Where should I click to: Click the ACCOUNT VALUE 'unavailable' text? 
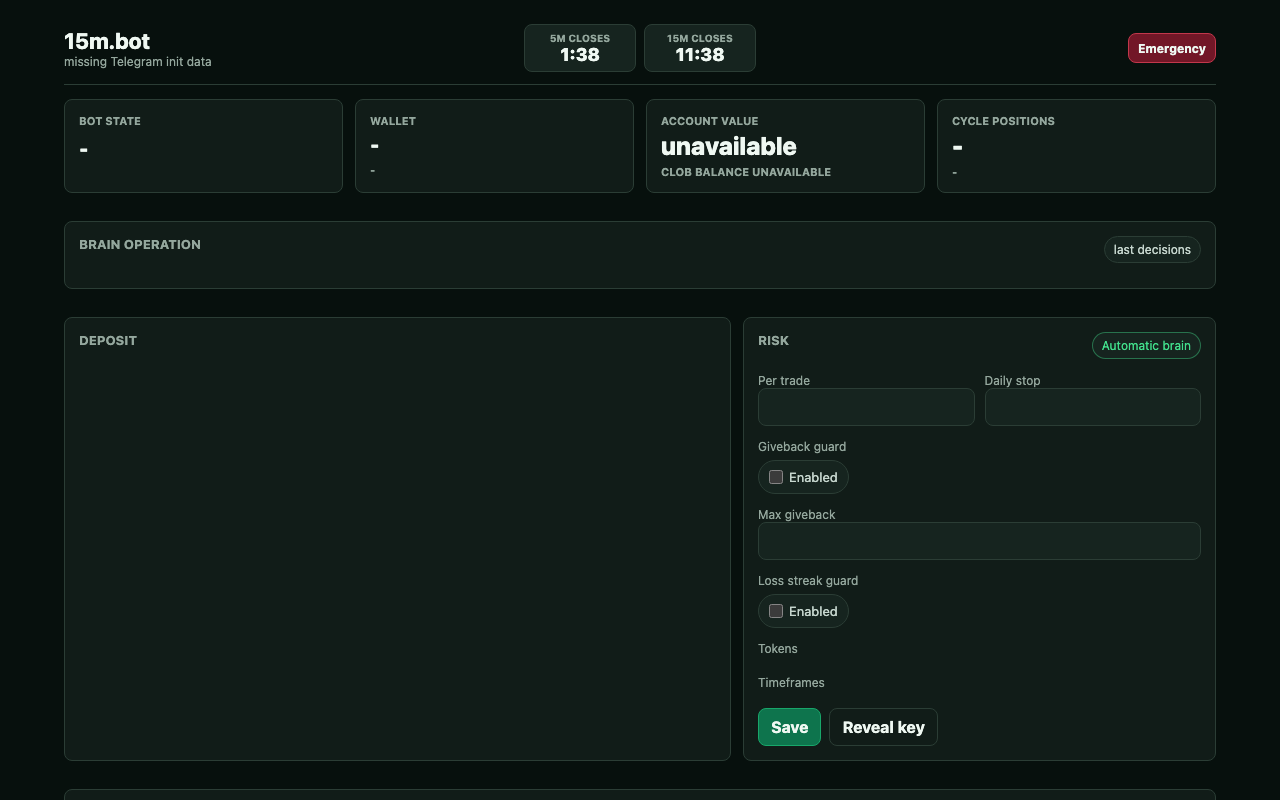[729, 146]
